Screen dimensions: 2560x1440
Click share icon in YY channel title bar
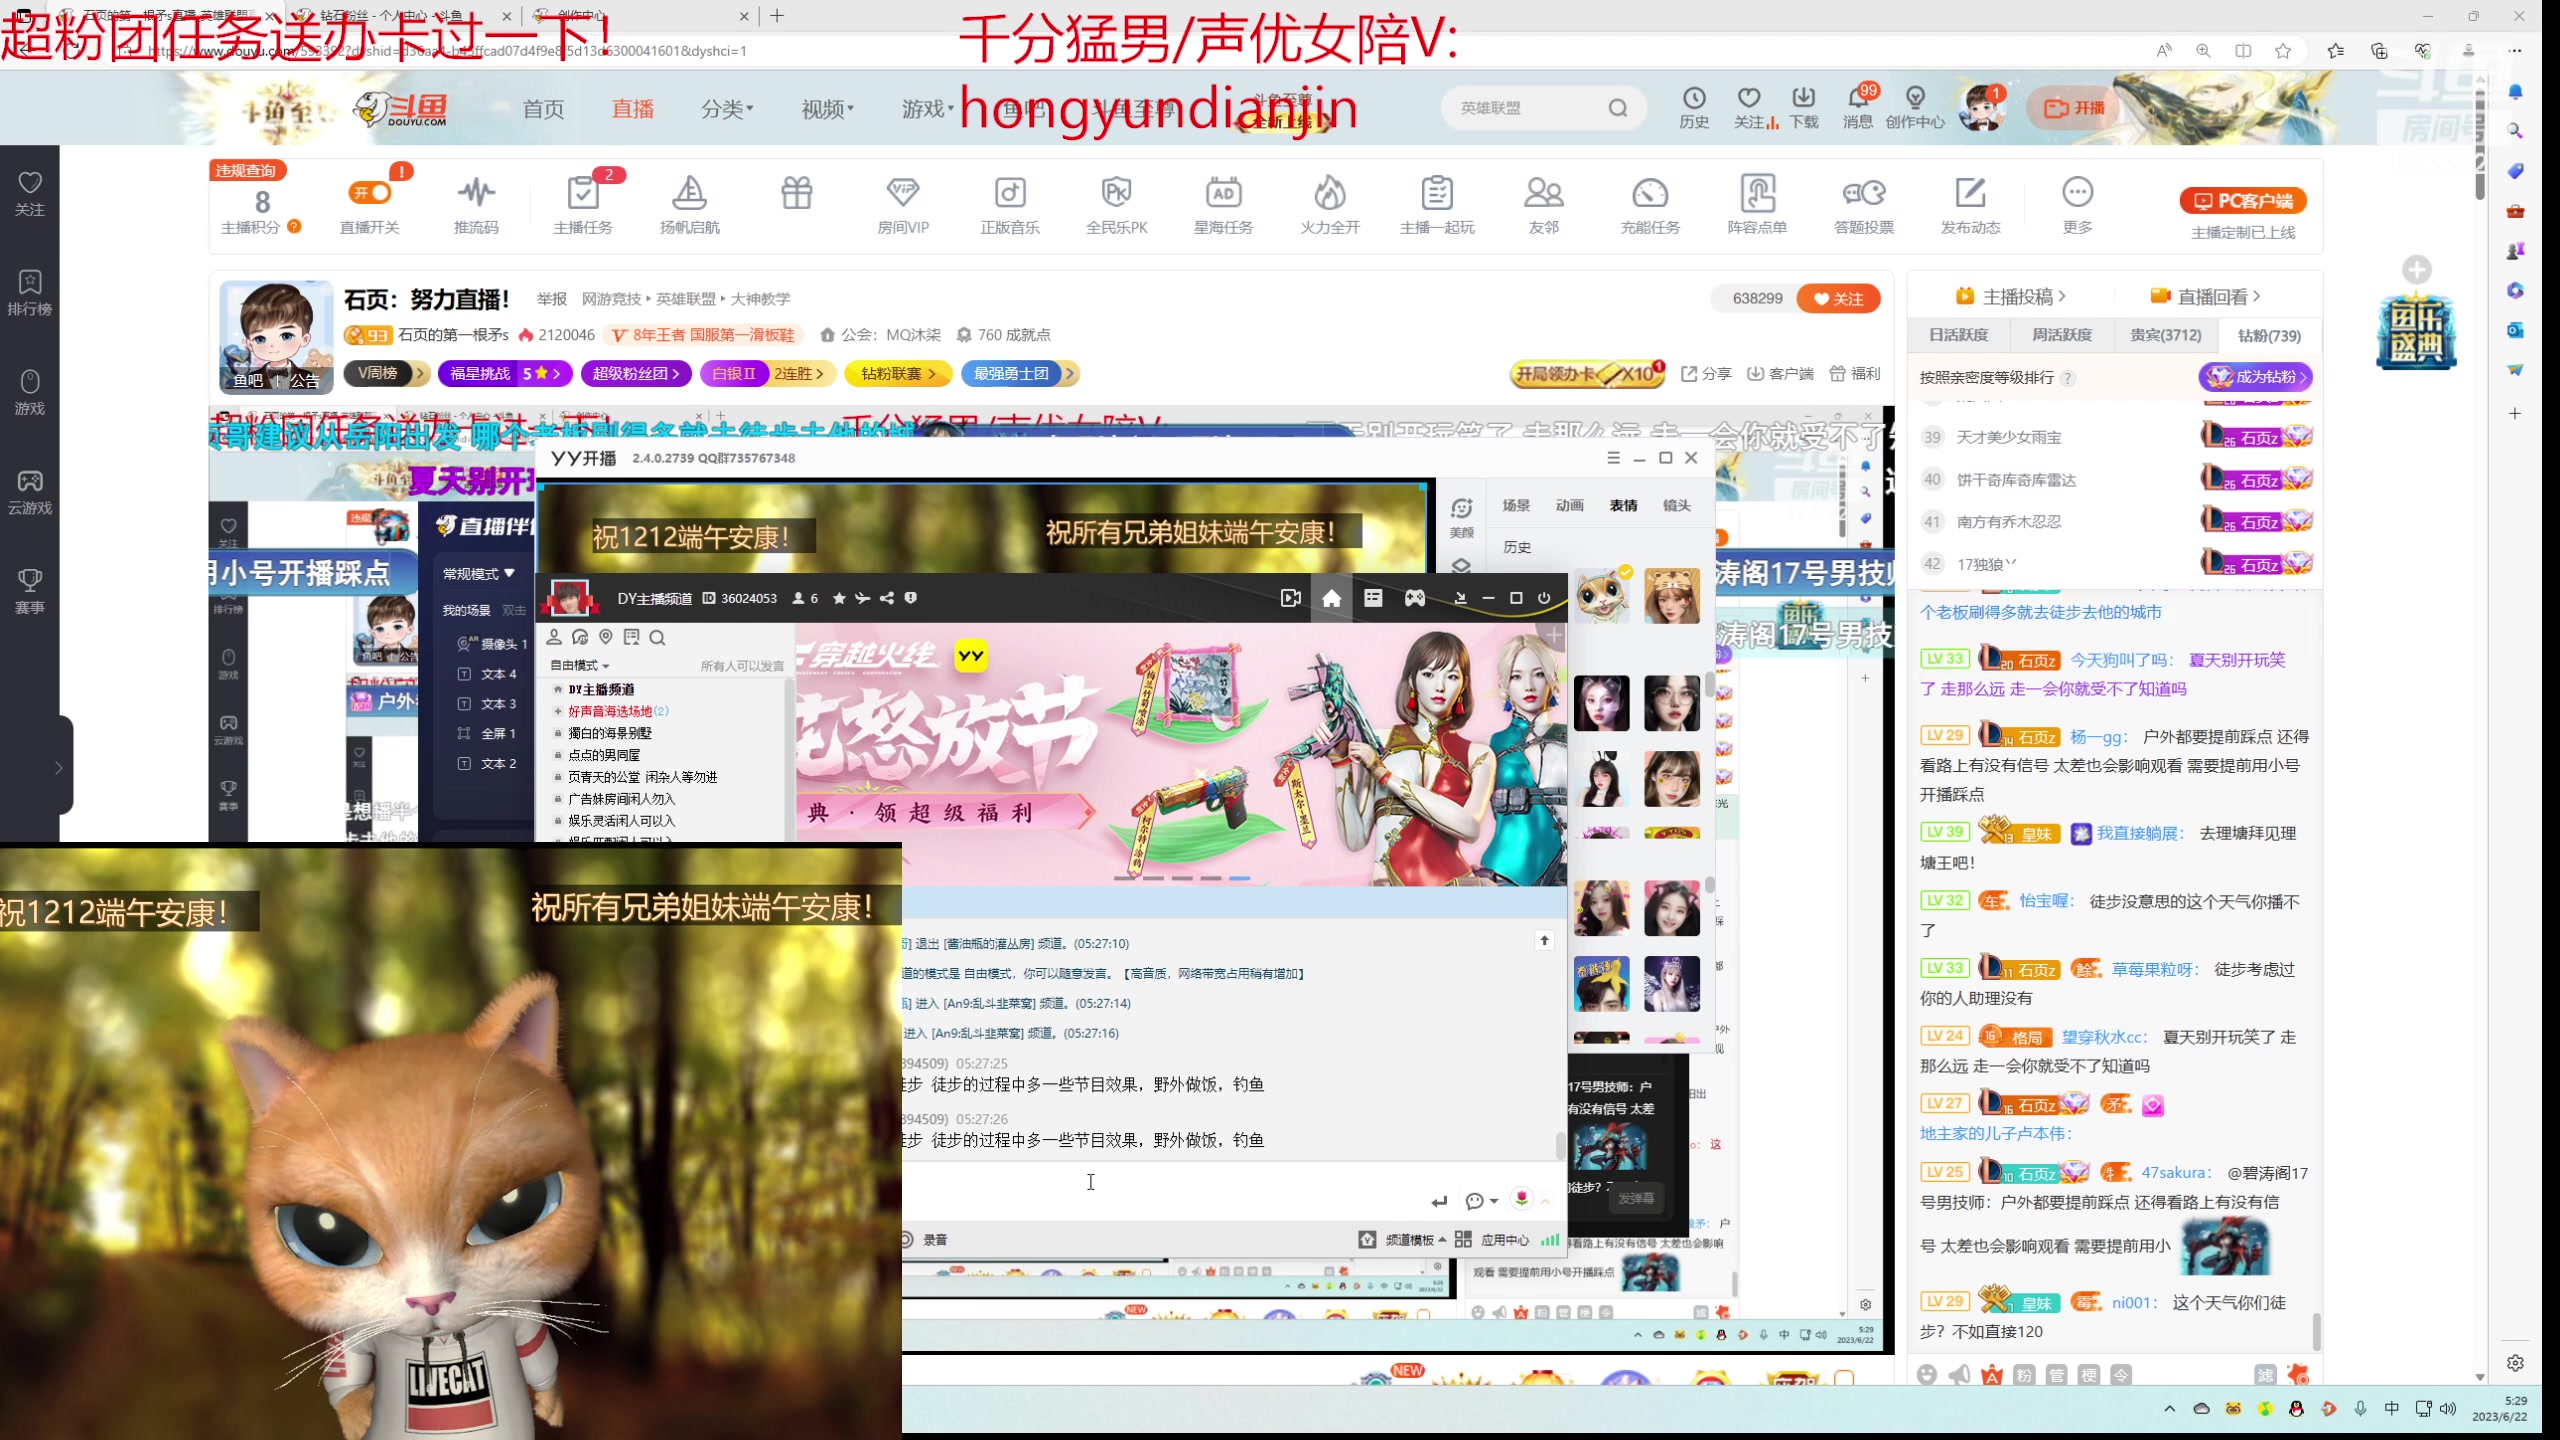(887, 598)
